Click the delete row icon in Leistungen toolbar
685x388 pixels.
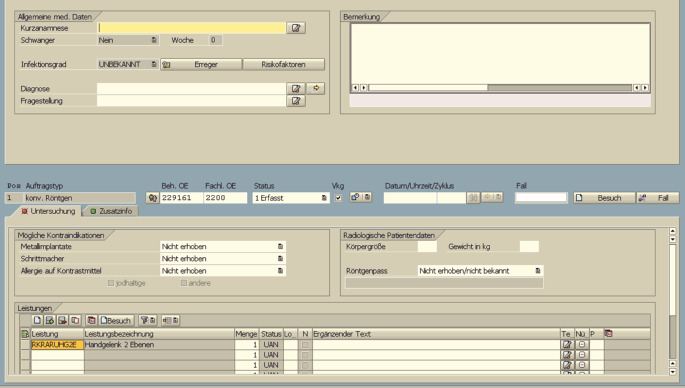tap(62, 320)
